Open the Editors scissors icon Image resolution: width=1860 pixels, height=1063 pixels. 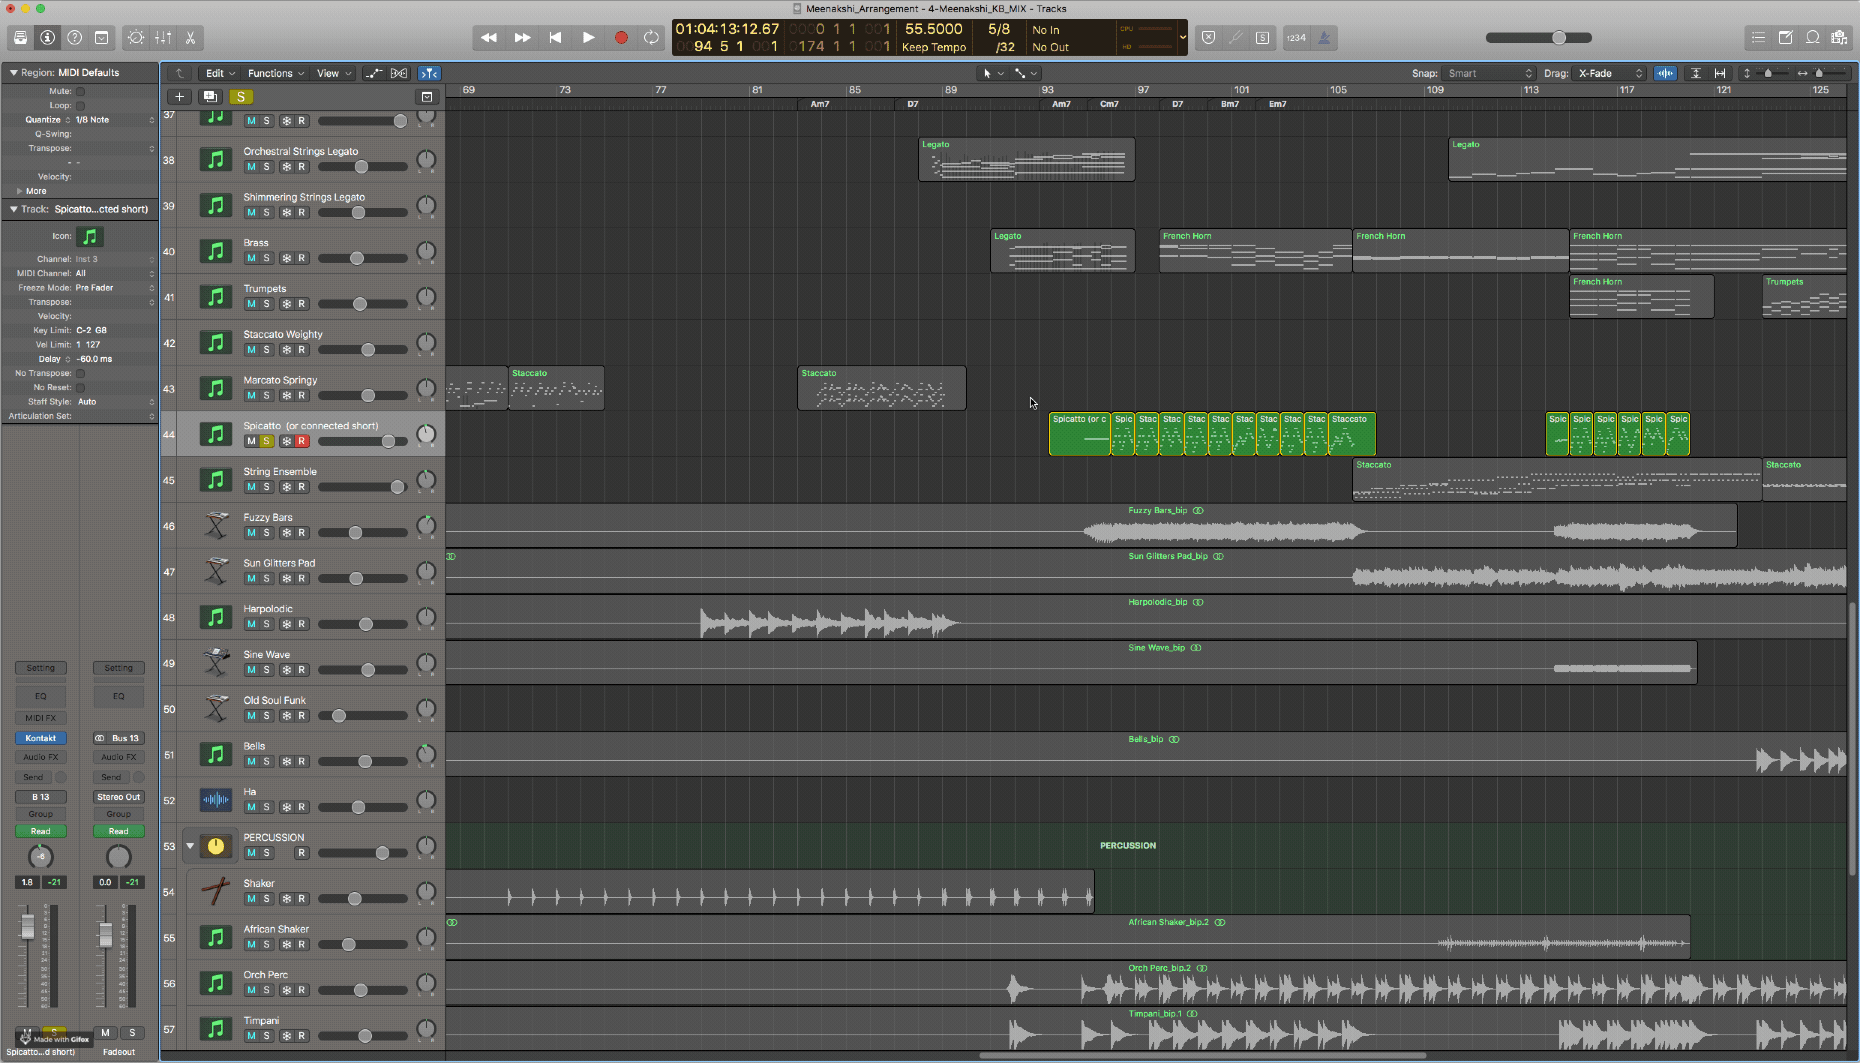pos(190,38)
